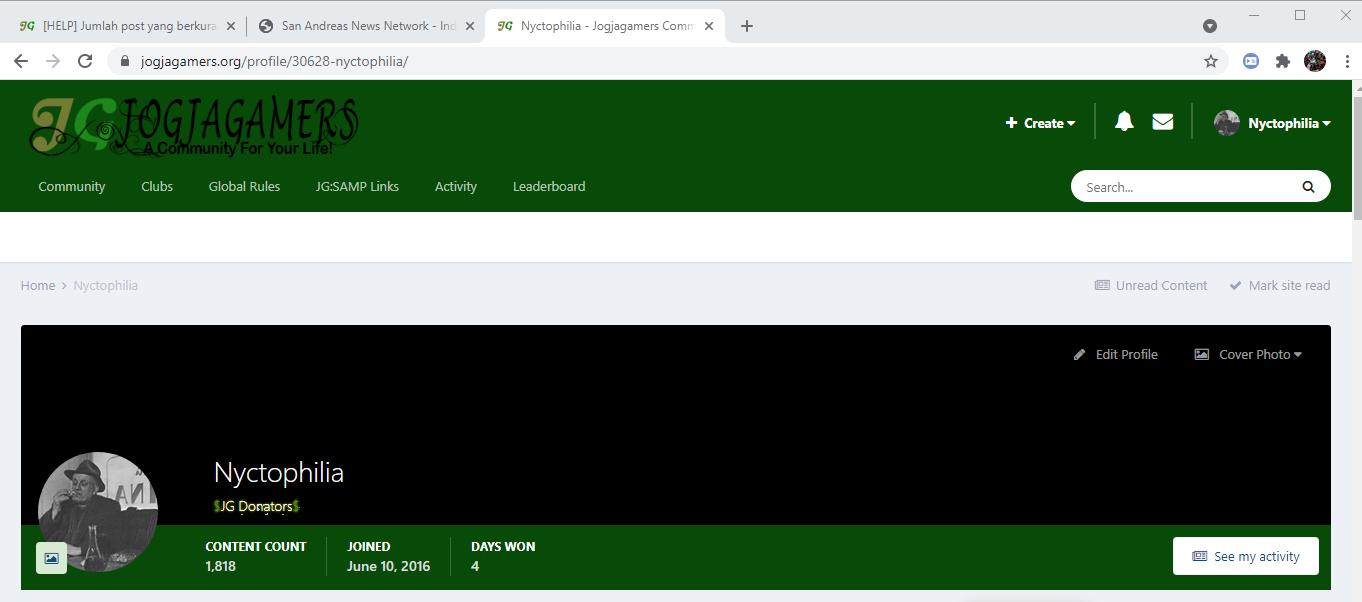Open Chrome three-dot menu
The width and height of the screenshot is (1362, 602).
tap(1347, 61)
